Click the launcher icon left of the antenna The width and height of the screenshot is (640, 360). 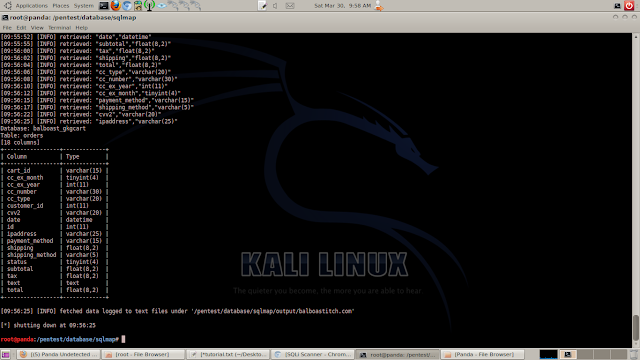click(x=138, y=6)
